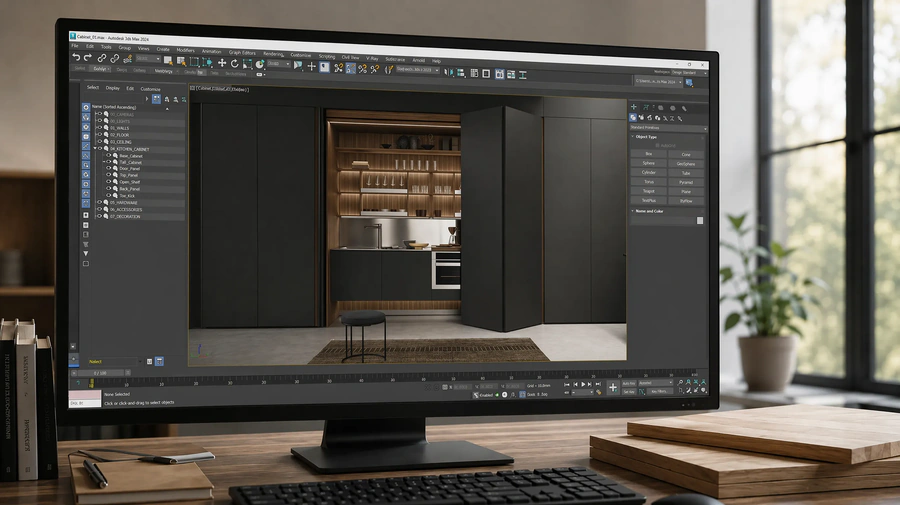
Task: Activate the Select and Move tool
Action: 222,63
